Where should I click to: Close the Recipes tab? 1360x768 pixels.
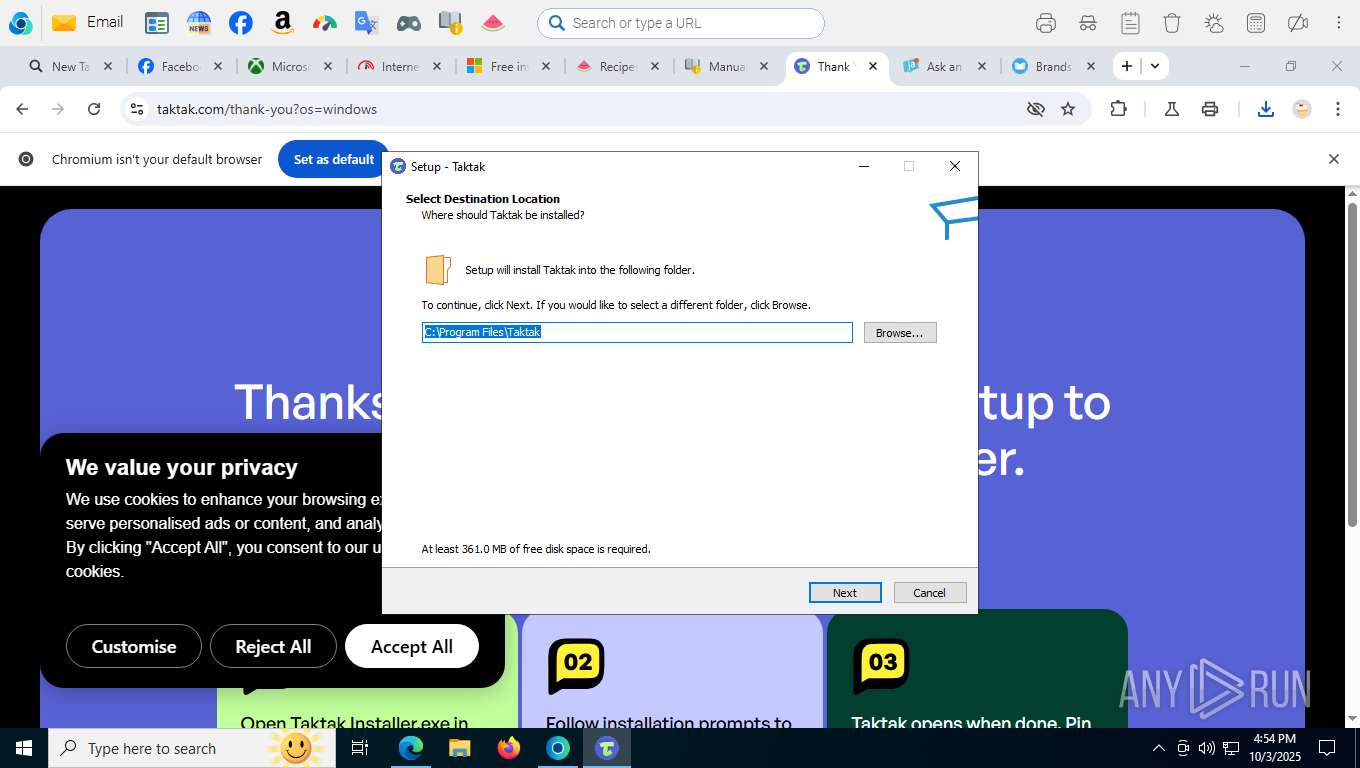tap(655, 66)
